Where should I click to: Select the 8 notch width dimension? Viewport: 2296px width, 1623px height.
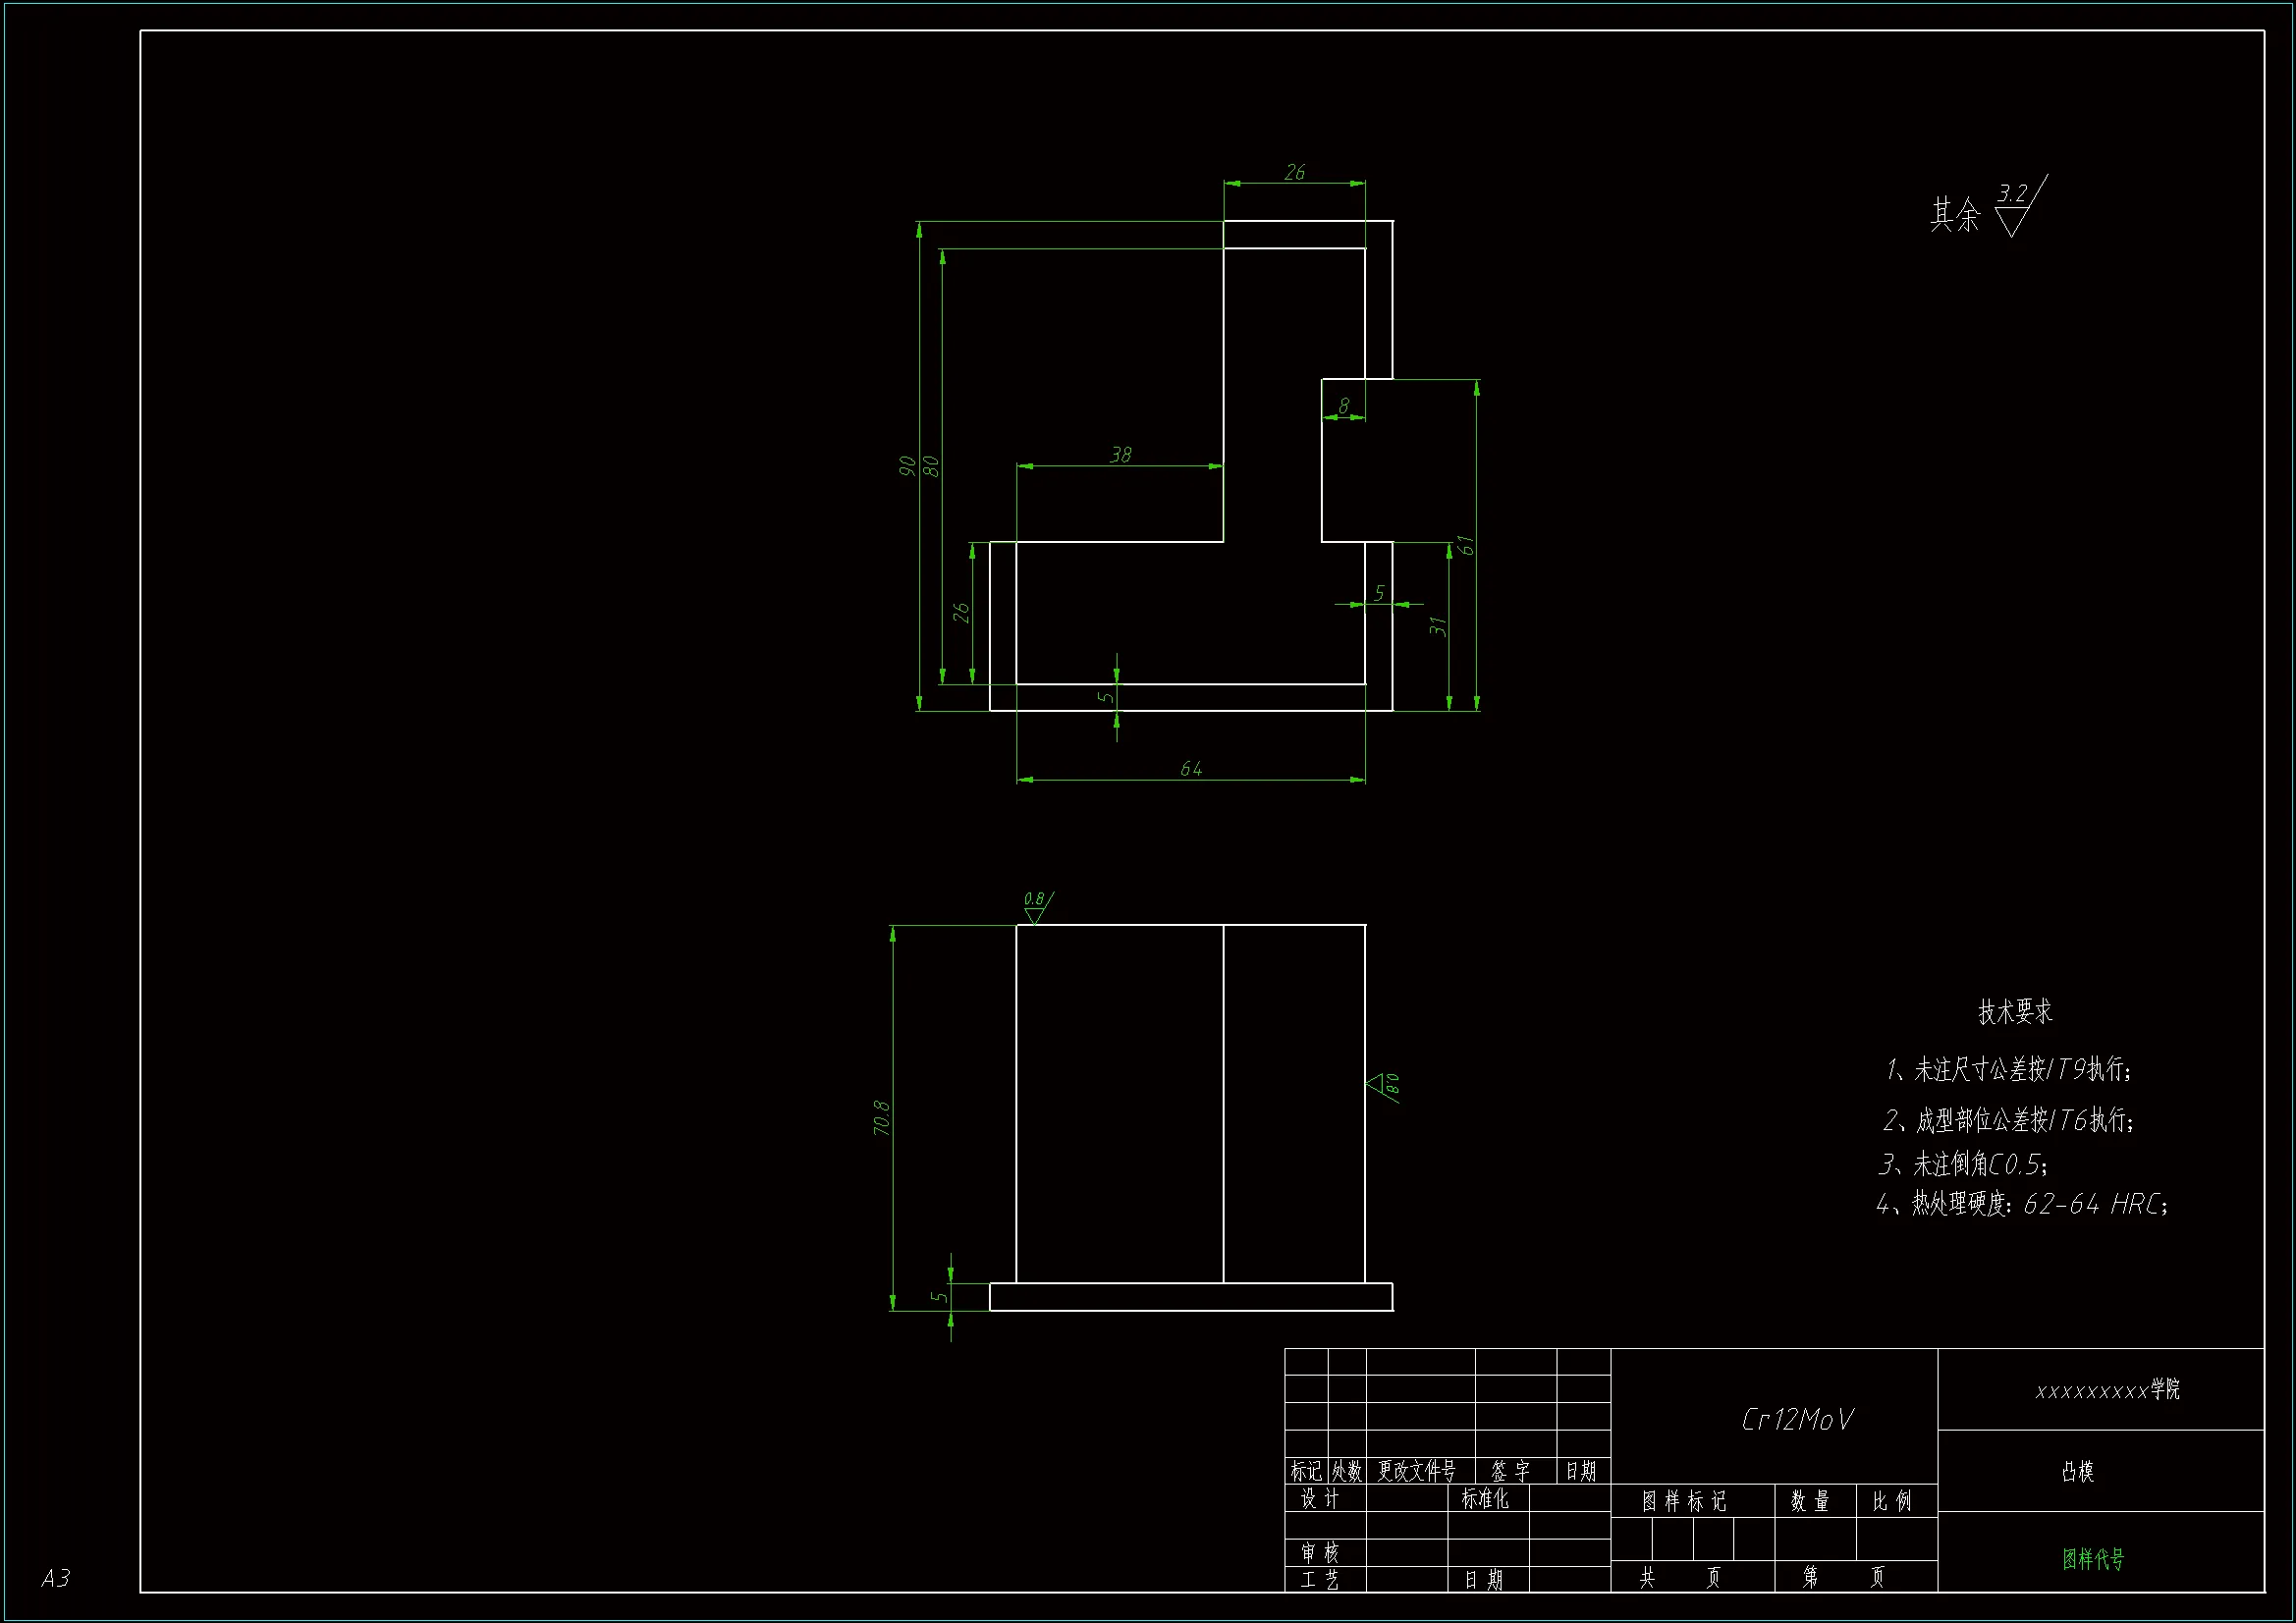(x=1343, y=406)
